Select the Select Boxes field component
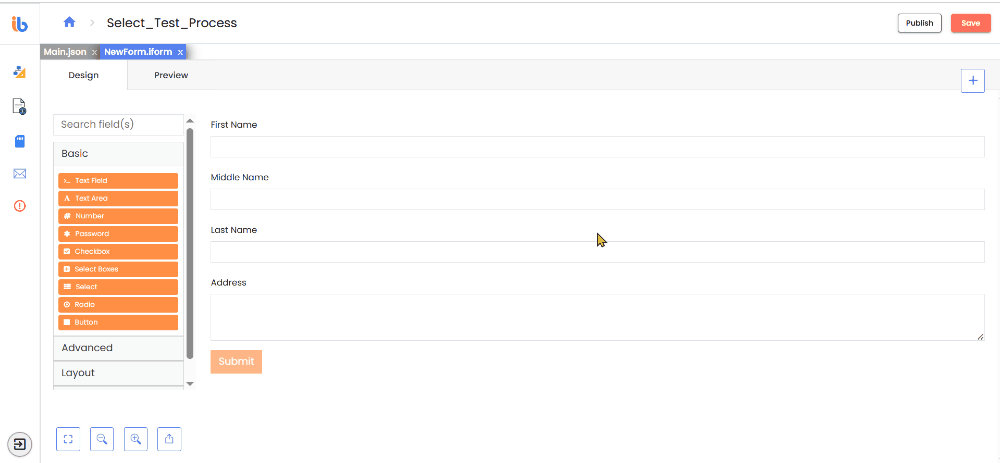The width and height of the screenshot is (1000, 463). click(x=118, y=269)
